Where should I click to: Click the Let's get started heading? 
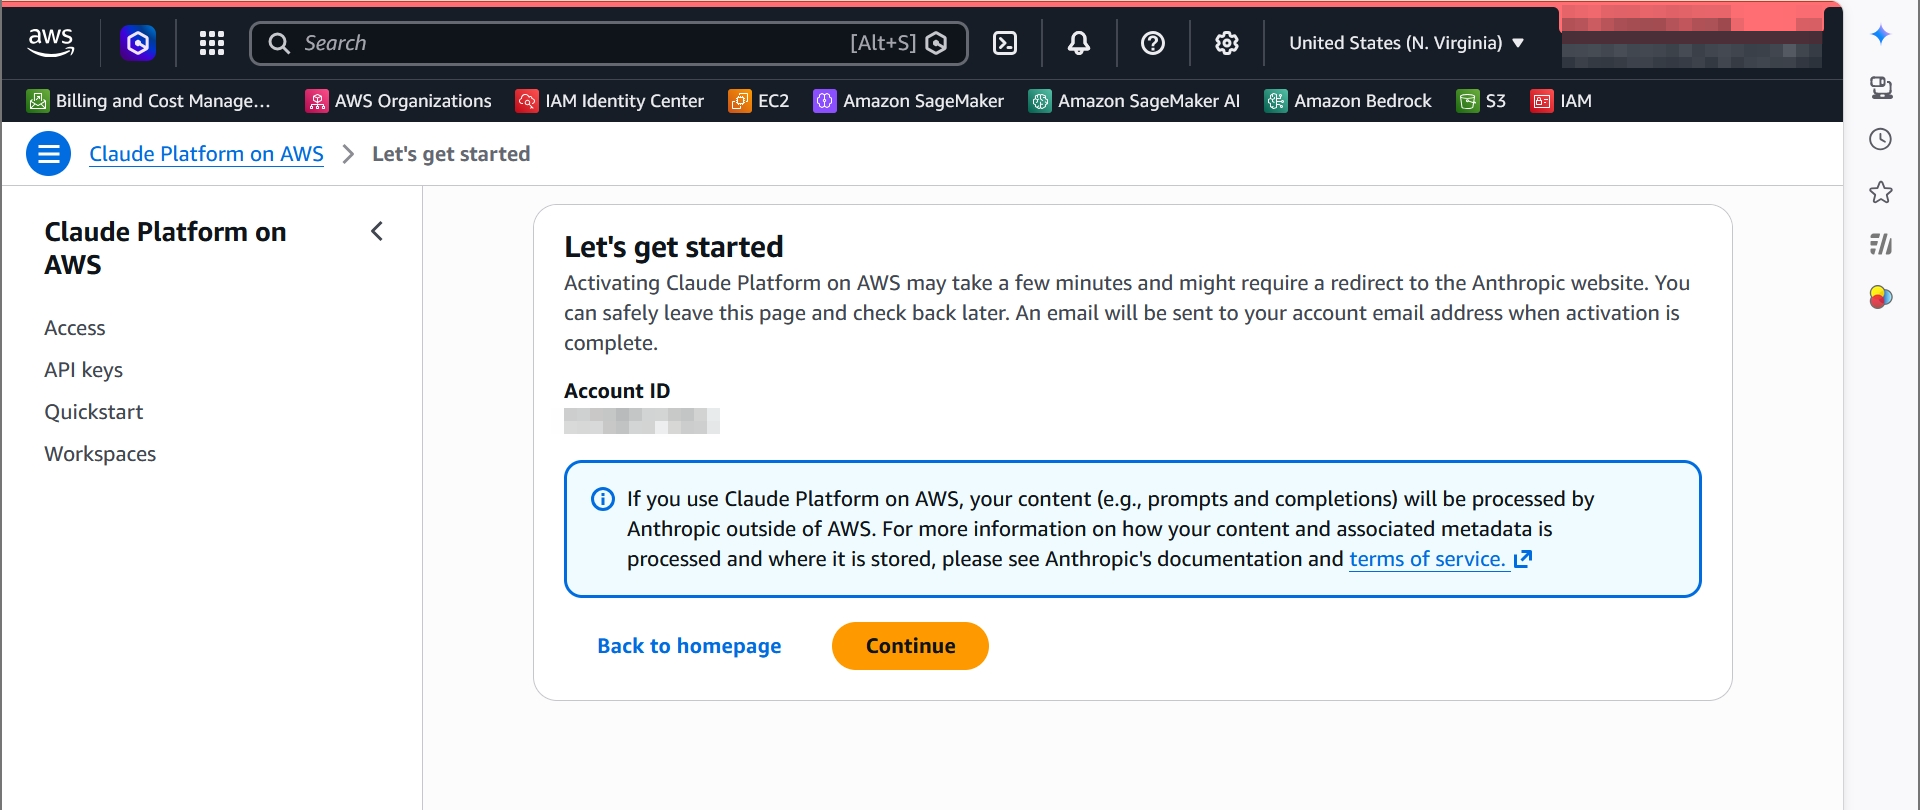(x=674, y=247)
